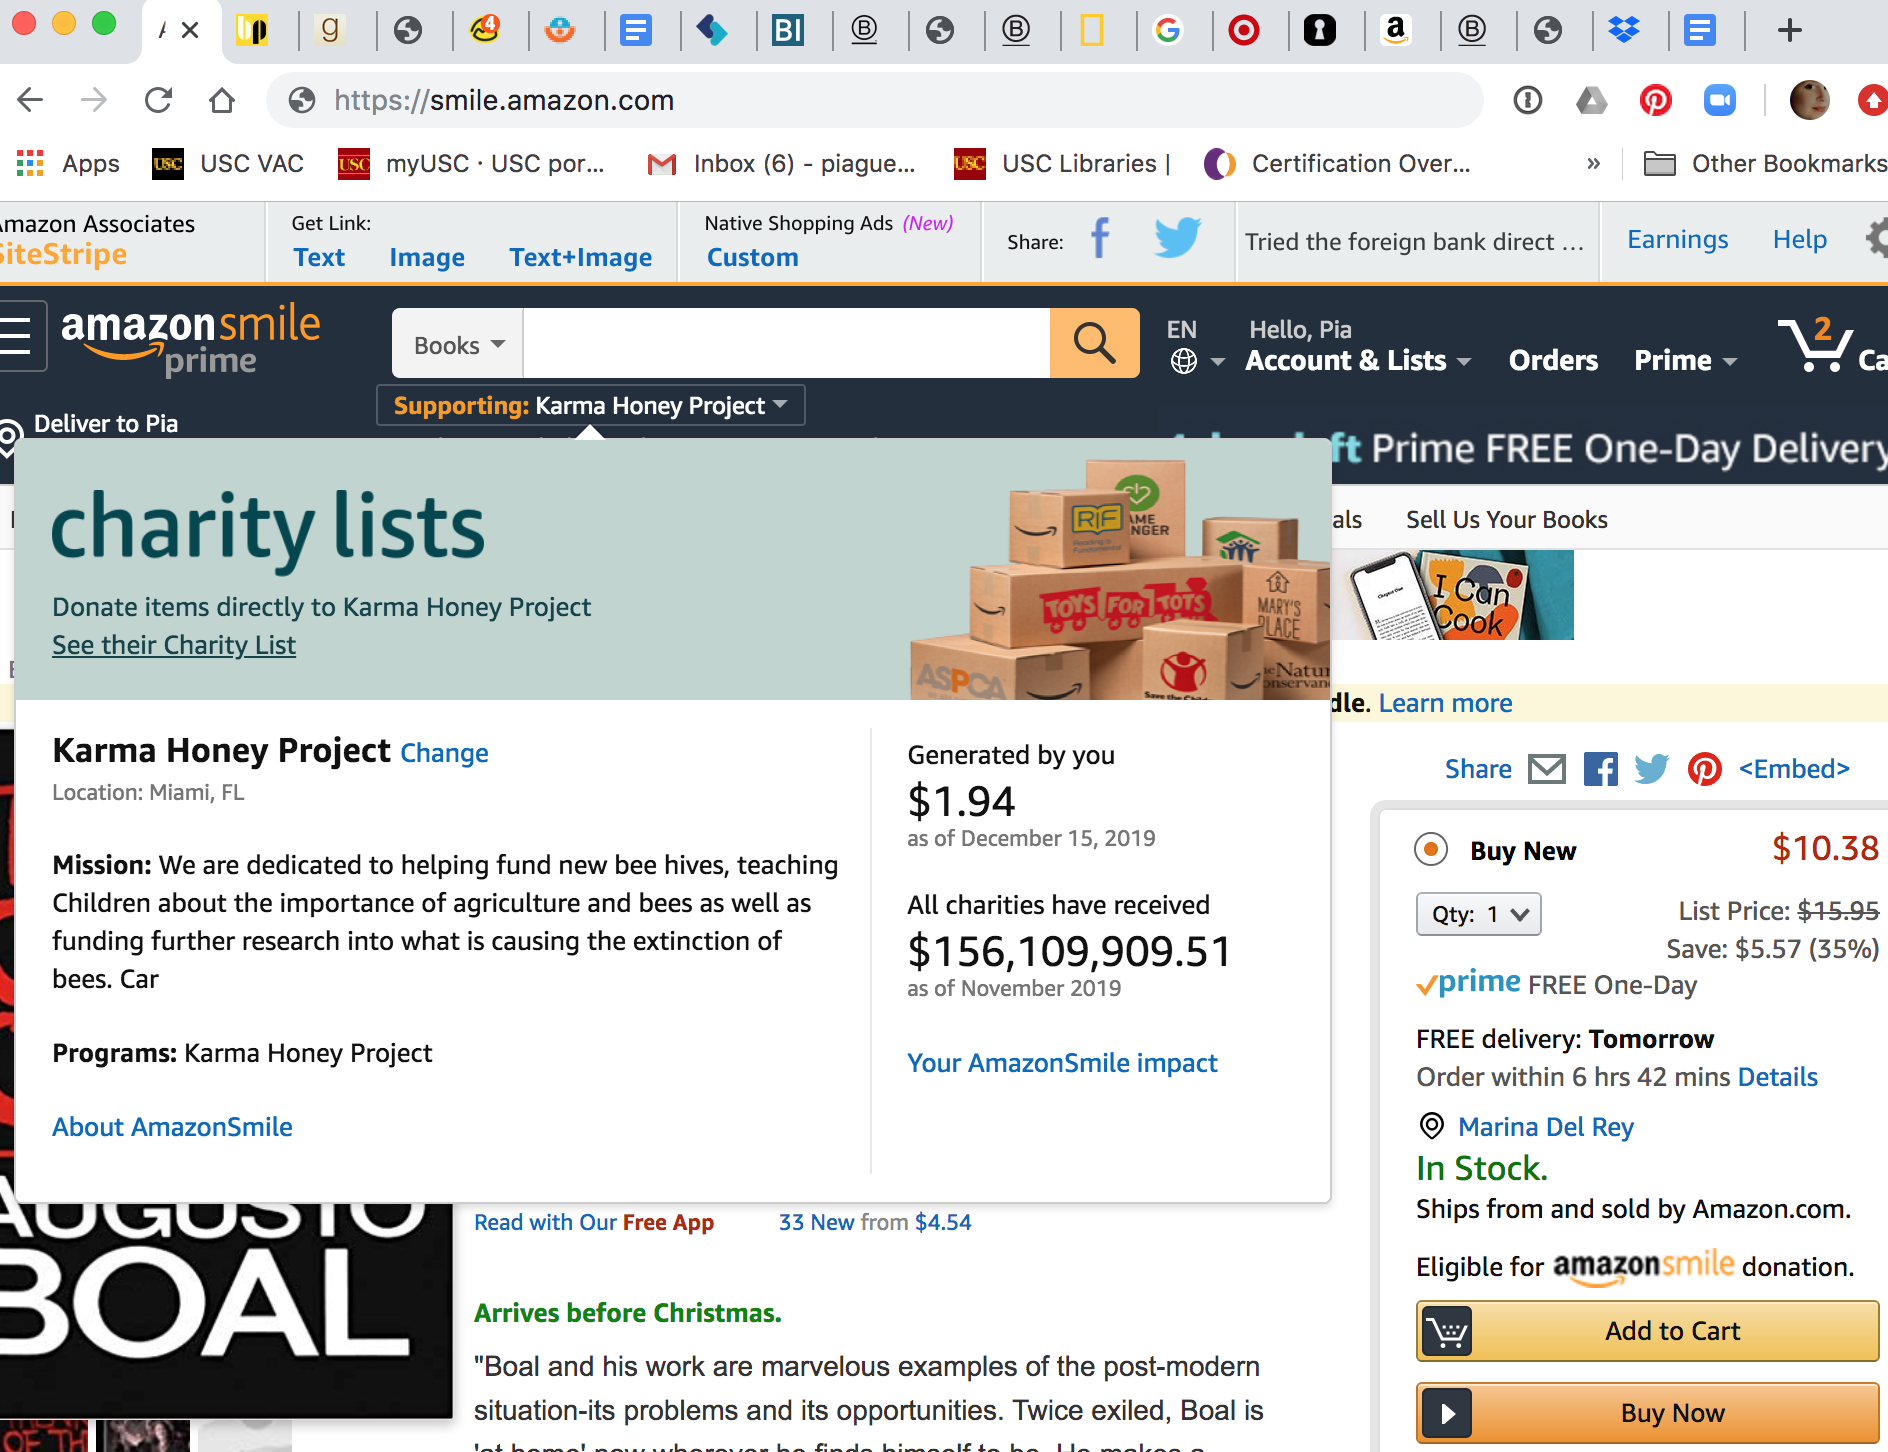The image size is (1888, 1452).
Task: Go to Orders in the navigation
Action: click(x=1553, y=360)
